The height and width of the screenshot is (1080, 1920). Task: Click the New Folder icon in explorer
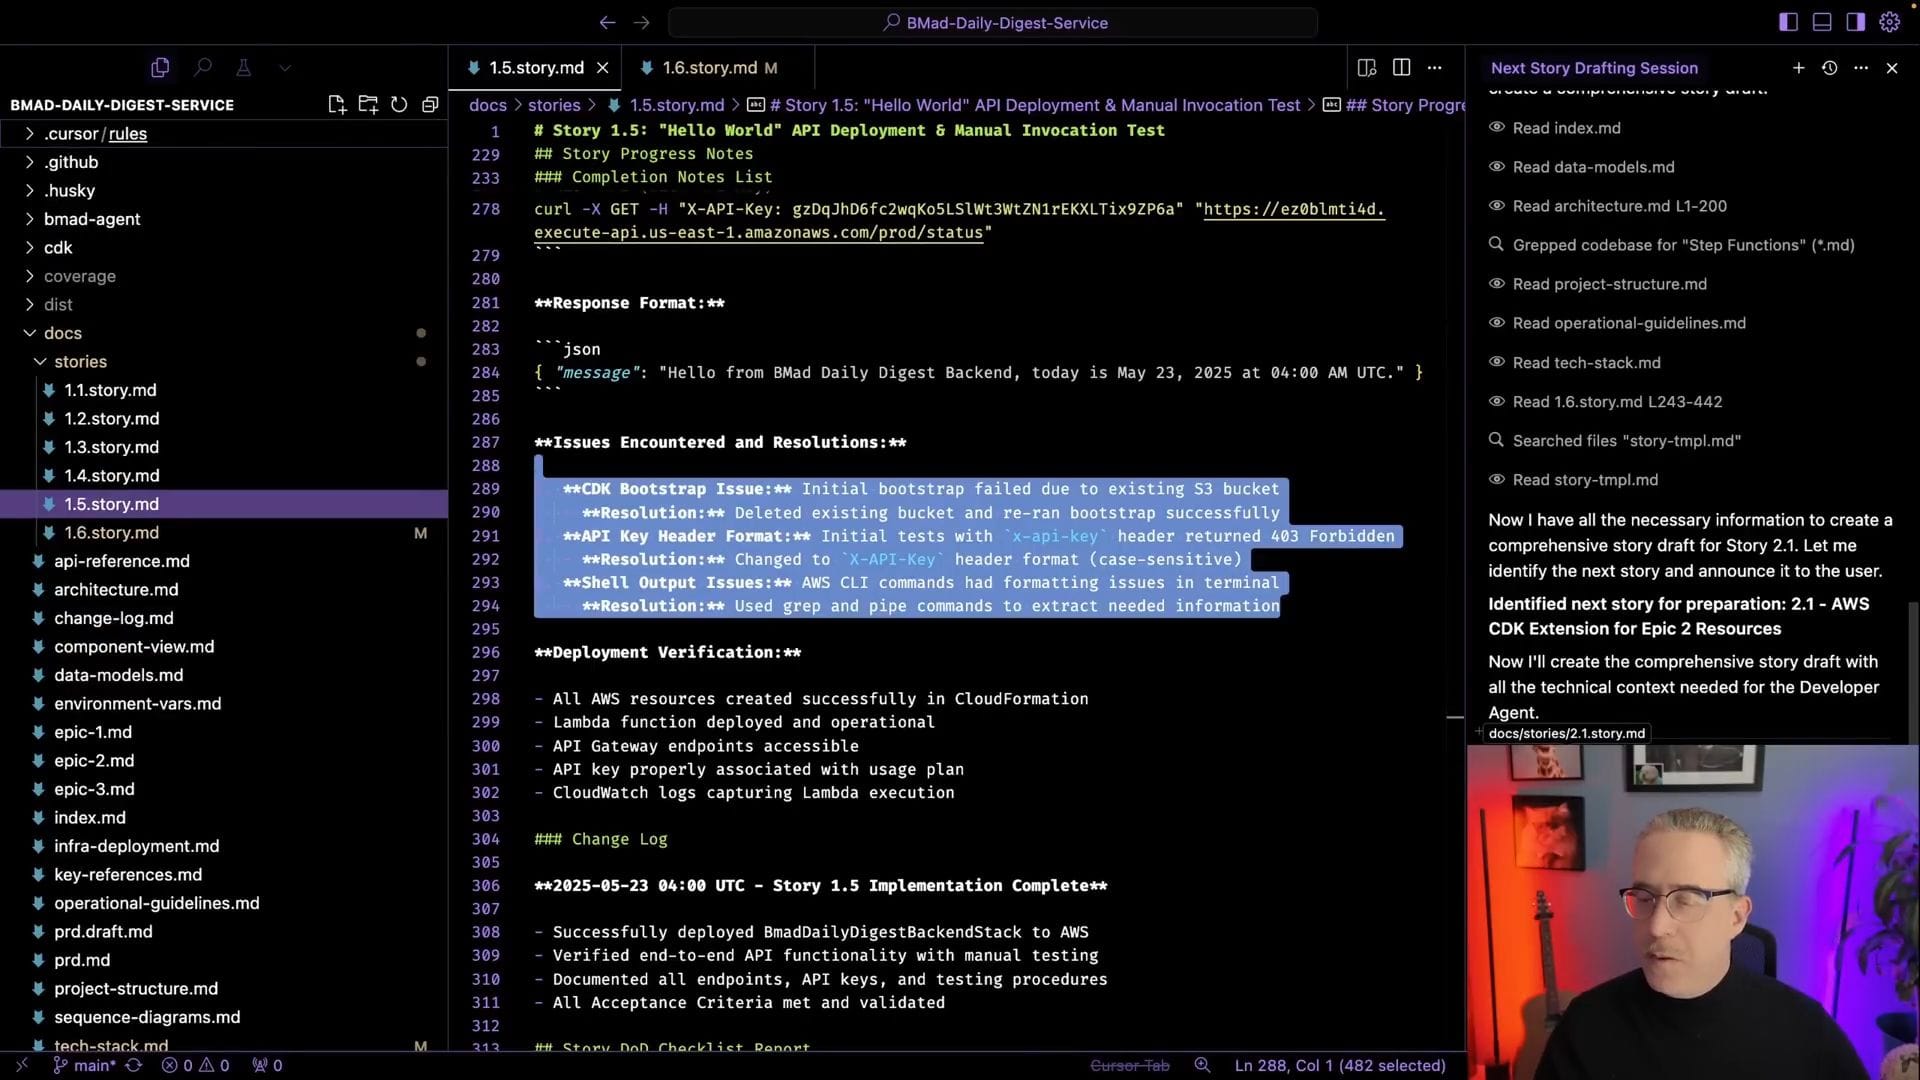(x=368, y=104)
